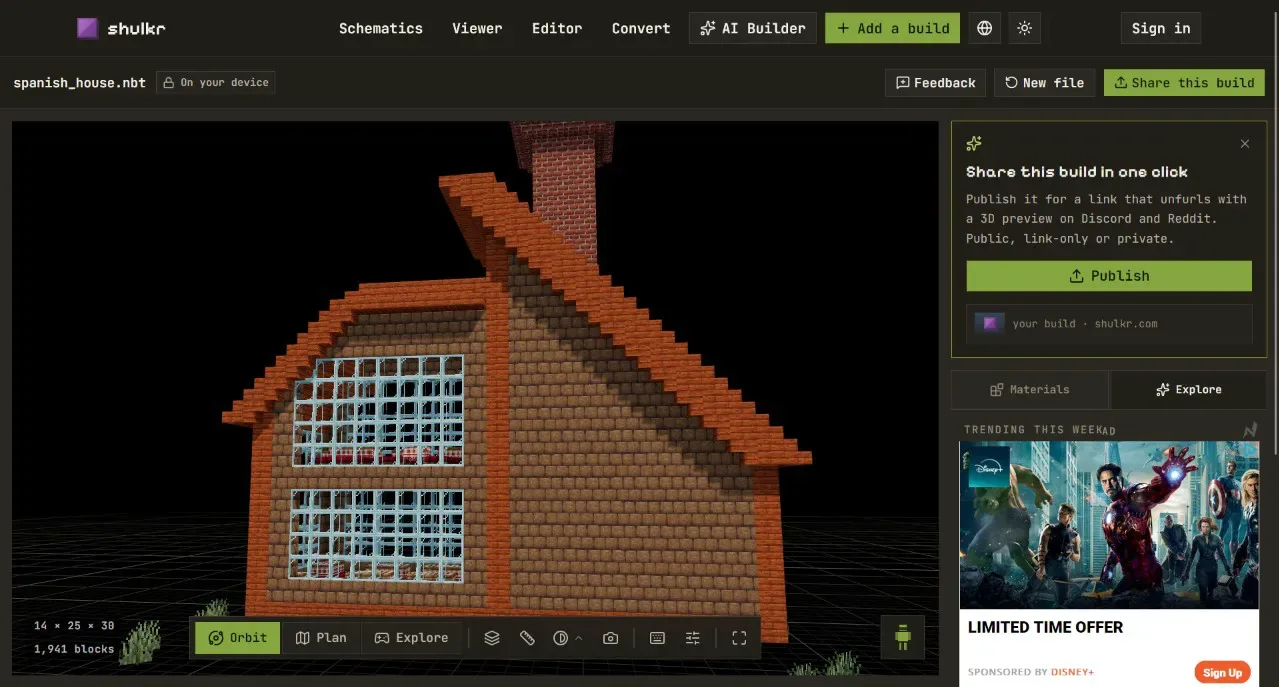
Task: Open the language globe selector
Action: point(984,28)
